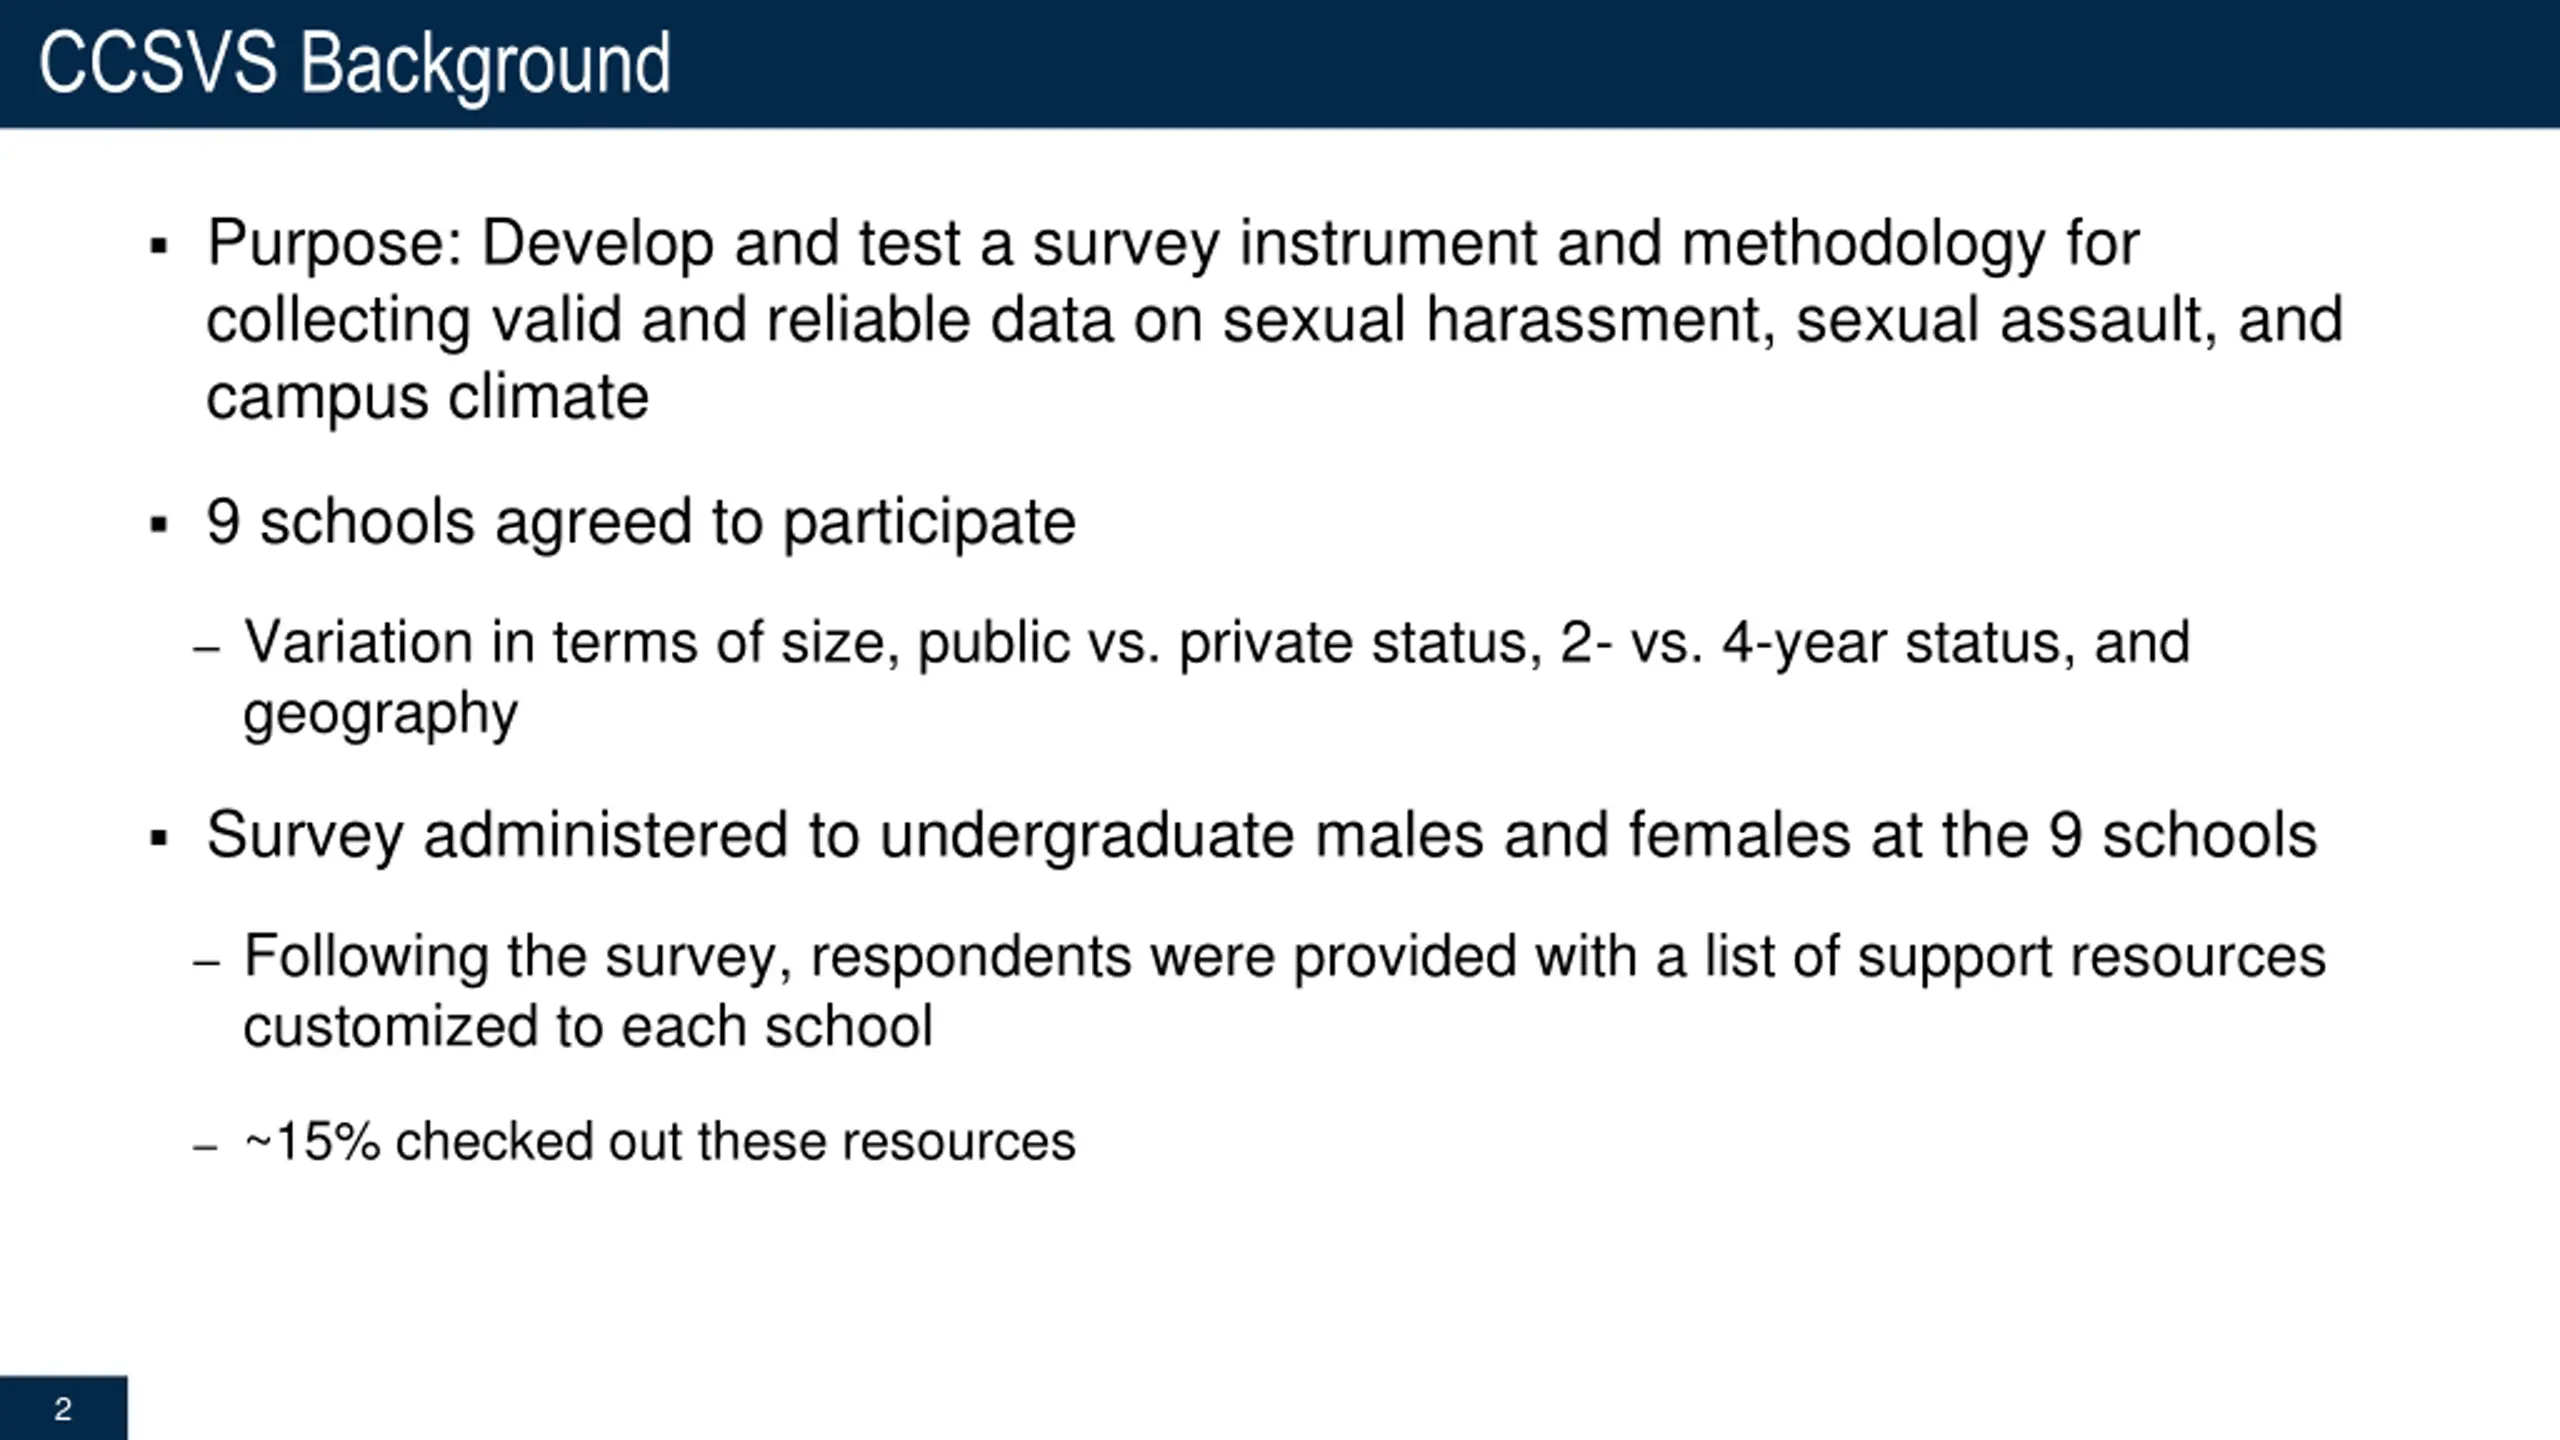
Task: Click the words campus climate
Action: 427,398
